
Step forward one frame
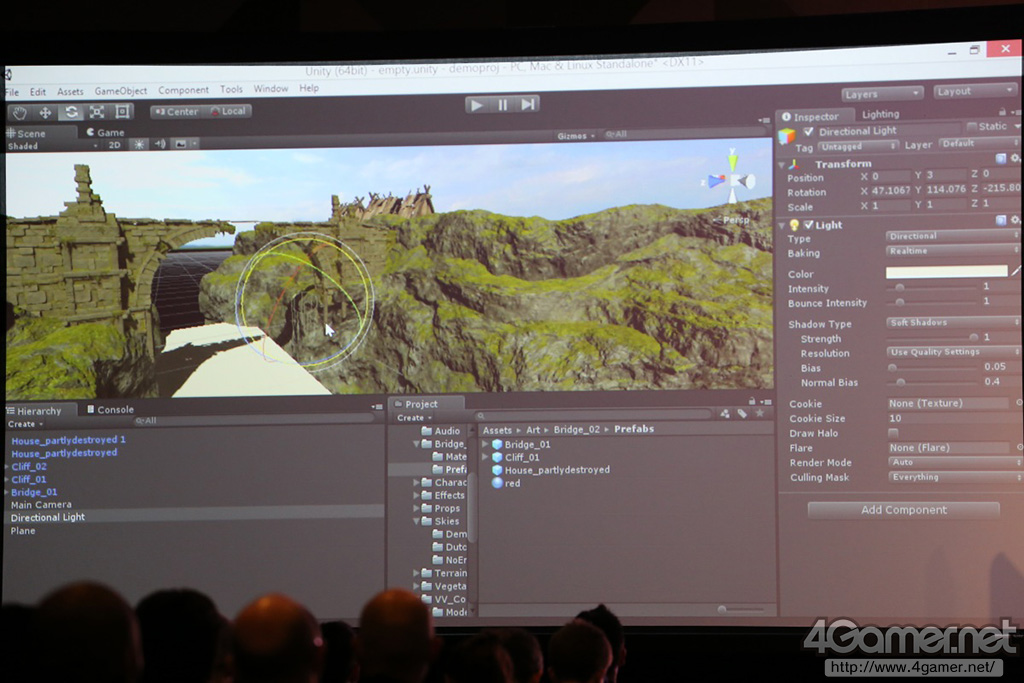[x=528, y=104]
